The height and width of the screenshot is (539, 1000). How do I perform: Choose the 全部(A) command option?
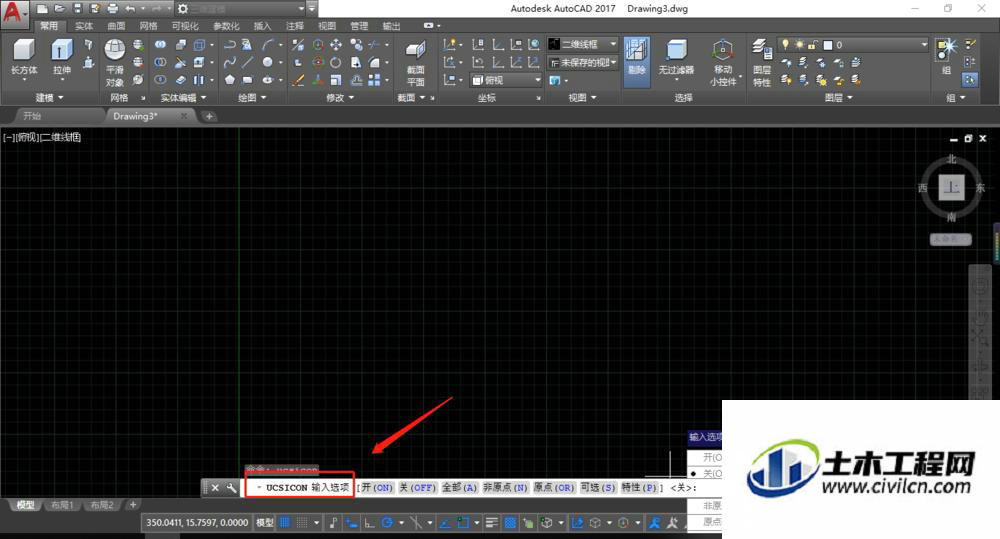(x=459, y=487)
